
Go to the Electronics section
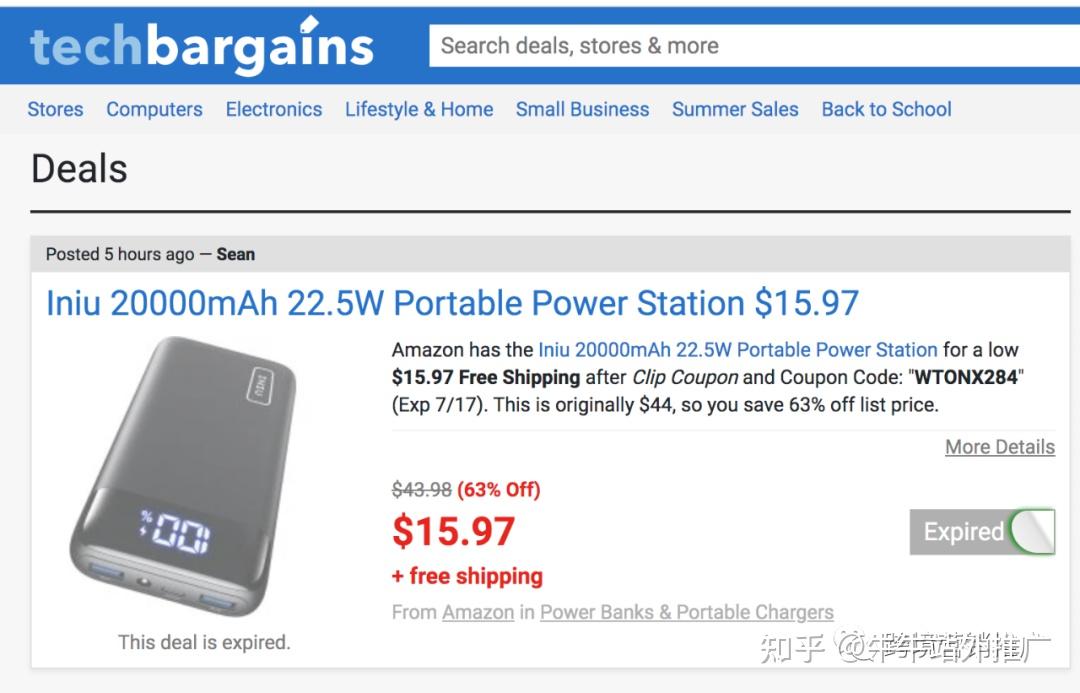tap(274, 110)
